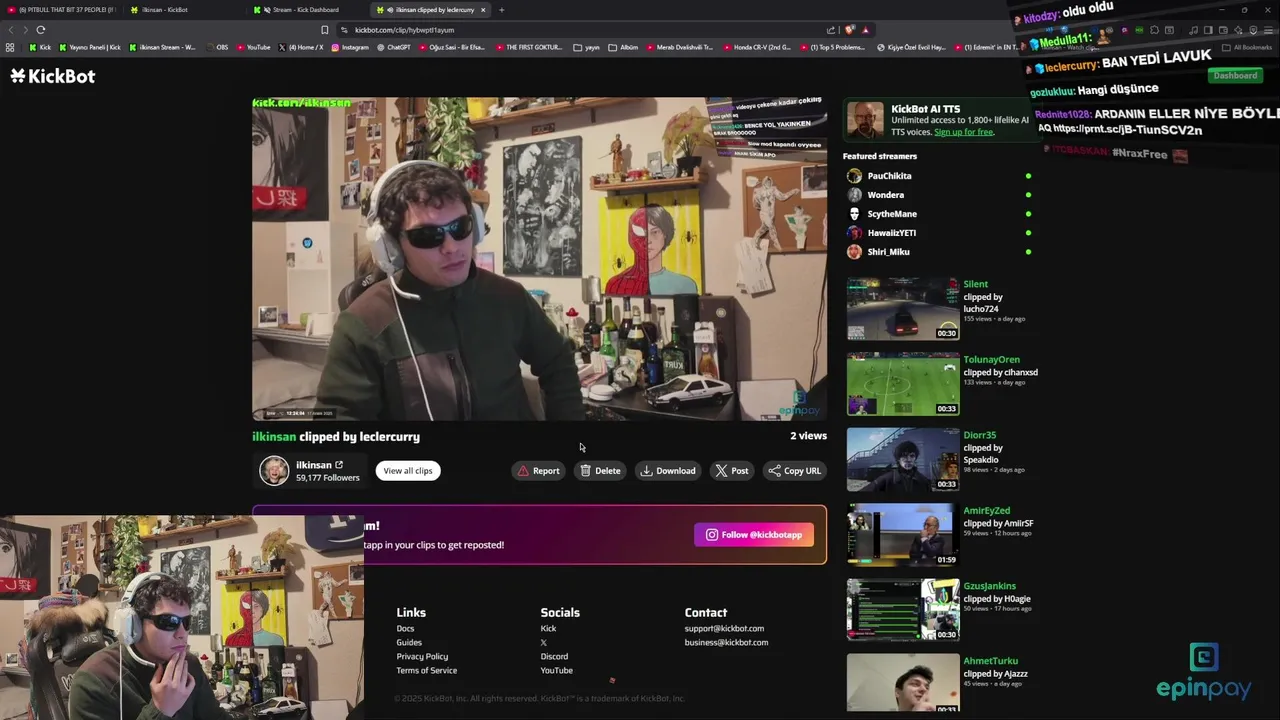Click the 'Sign up for free' link
The image size is (1280, 720).
coord(963,132)
